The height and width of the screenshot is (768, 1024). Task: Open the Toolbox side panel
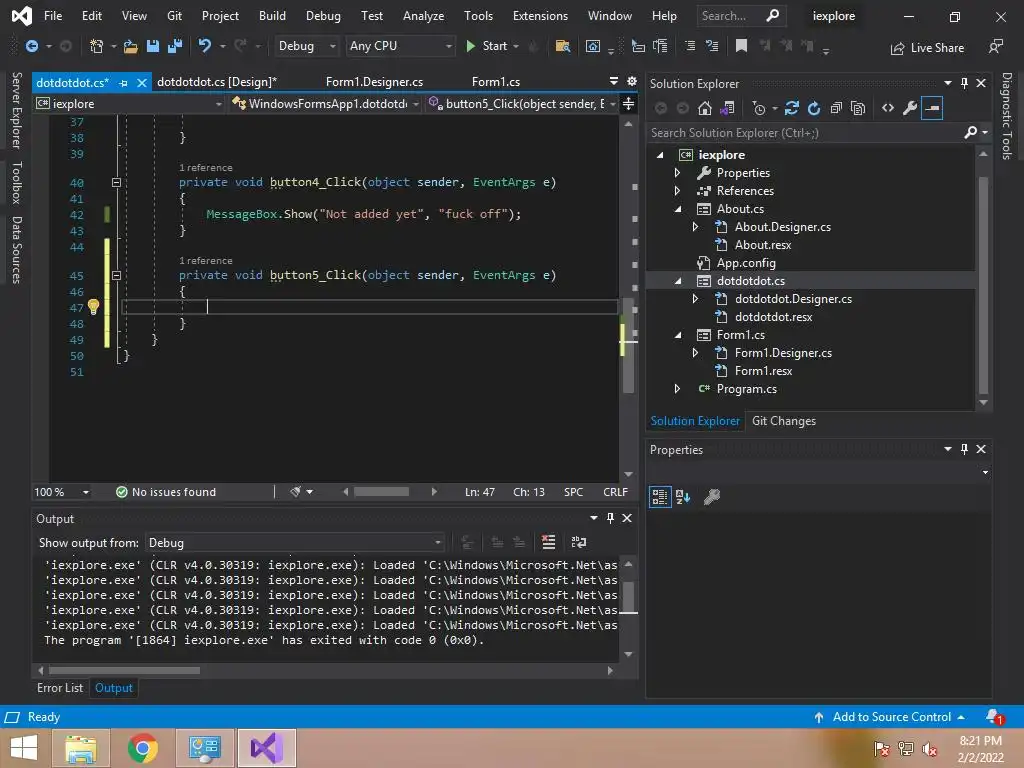16,182
